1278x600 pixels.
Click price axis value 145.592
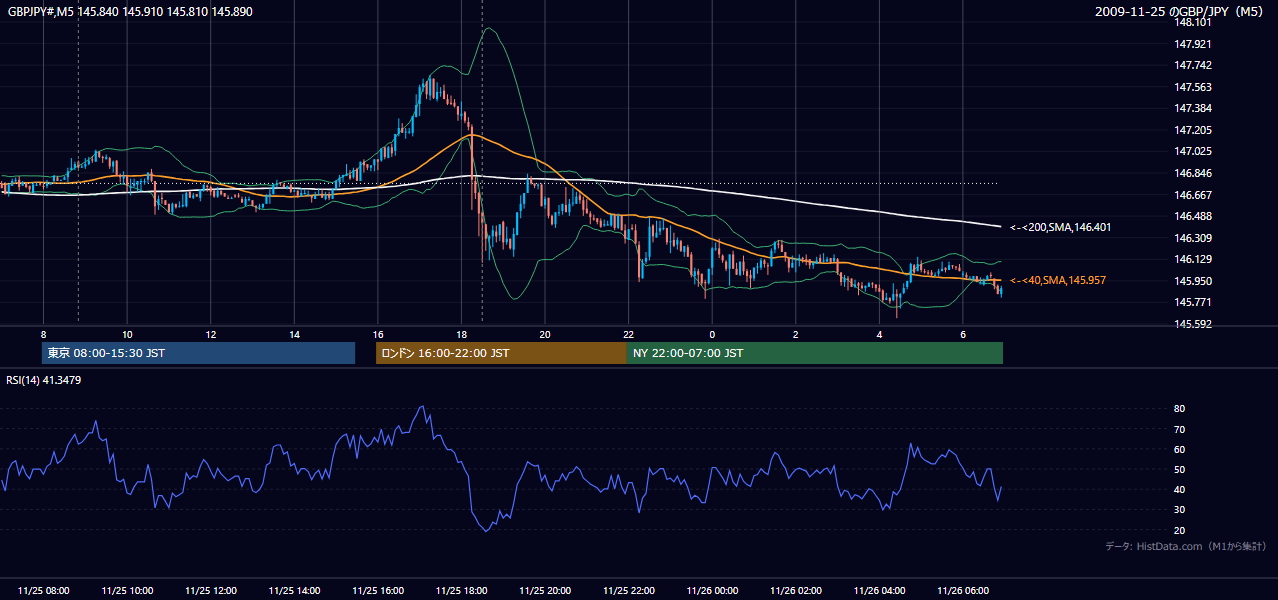[1193, 324]
